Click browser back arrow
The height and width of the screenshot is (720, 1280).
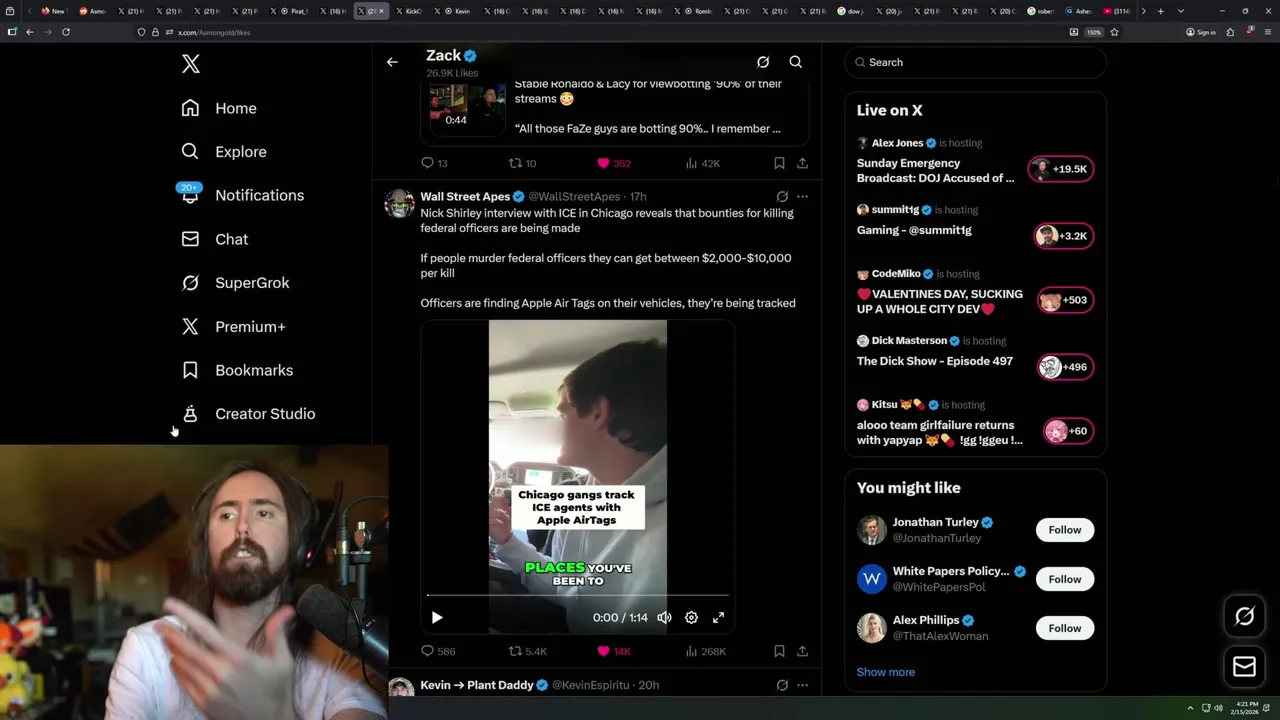pyautogui.click(x=30, y=32)
